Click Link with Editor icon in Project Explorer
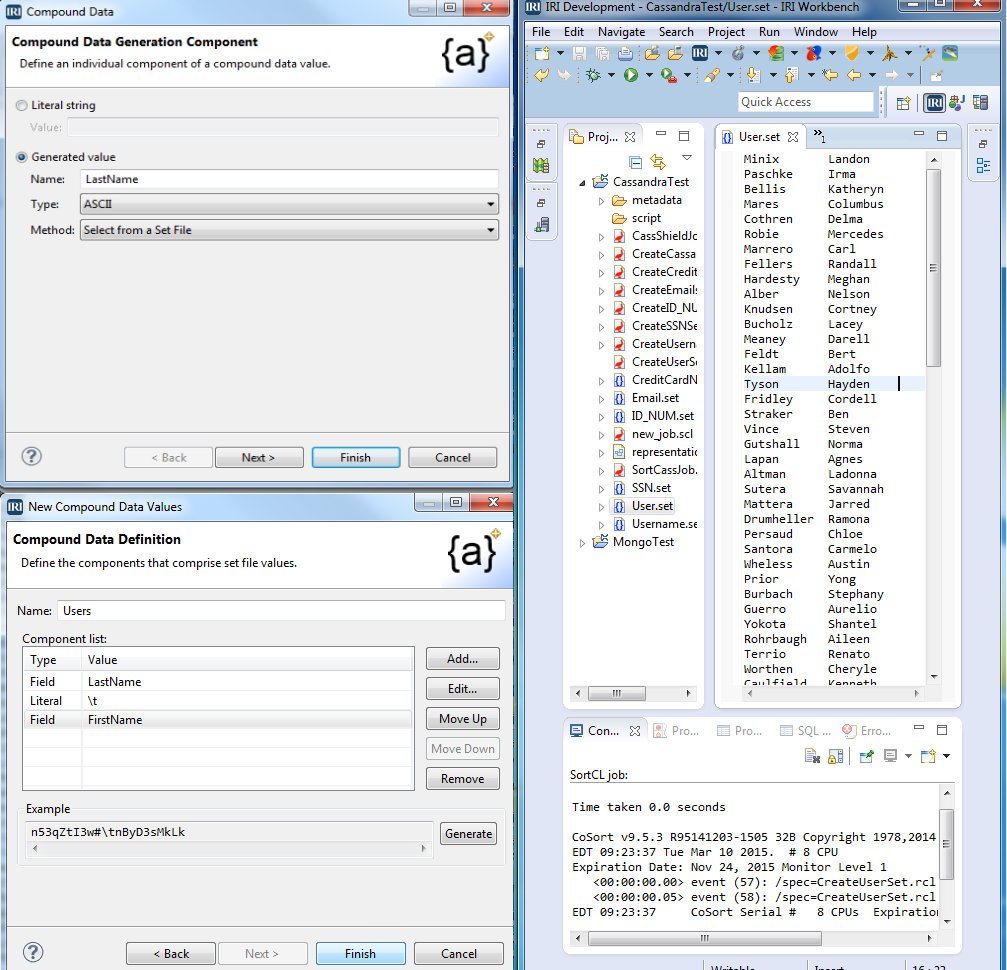 point(658,162)
